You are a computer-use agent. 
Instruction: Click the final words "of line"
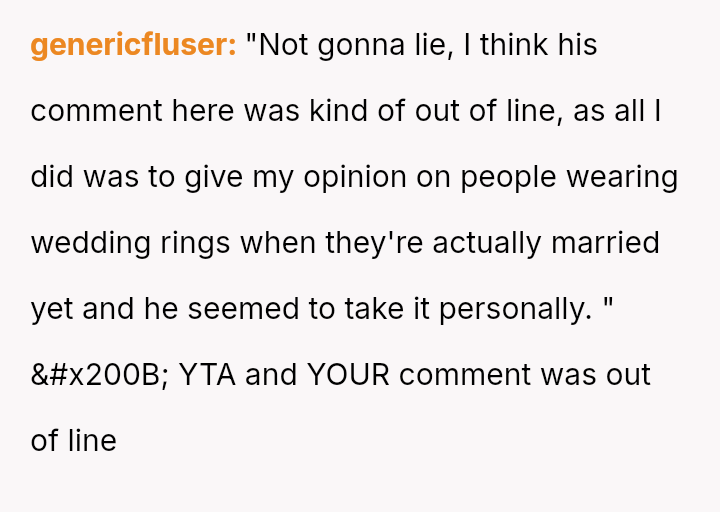click(x=73, y=441)
